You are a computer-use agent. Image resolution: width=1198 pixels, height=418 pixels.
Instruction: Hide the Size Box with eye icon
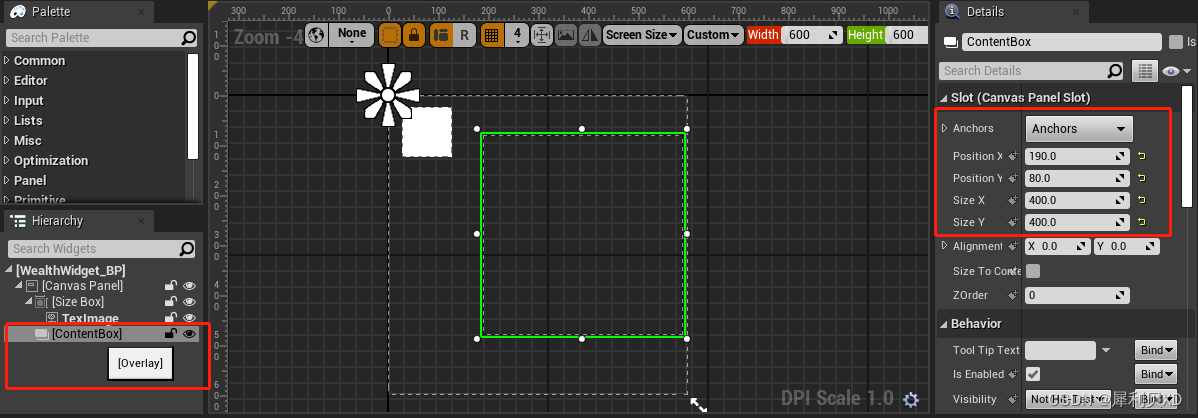pyautogui.click(x=189, y=302)
